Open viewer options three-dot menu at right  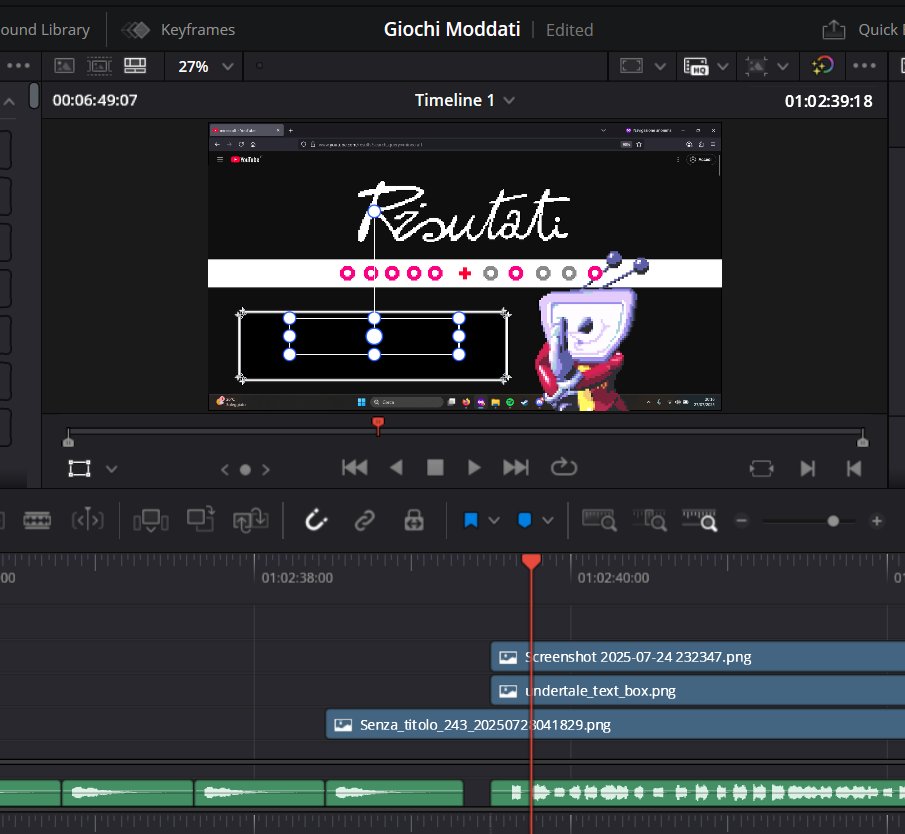(x=864, y=66)
